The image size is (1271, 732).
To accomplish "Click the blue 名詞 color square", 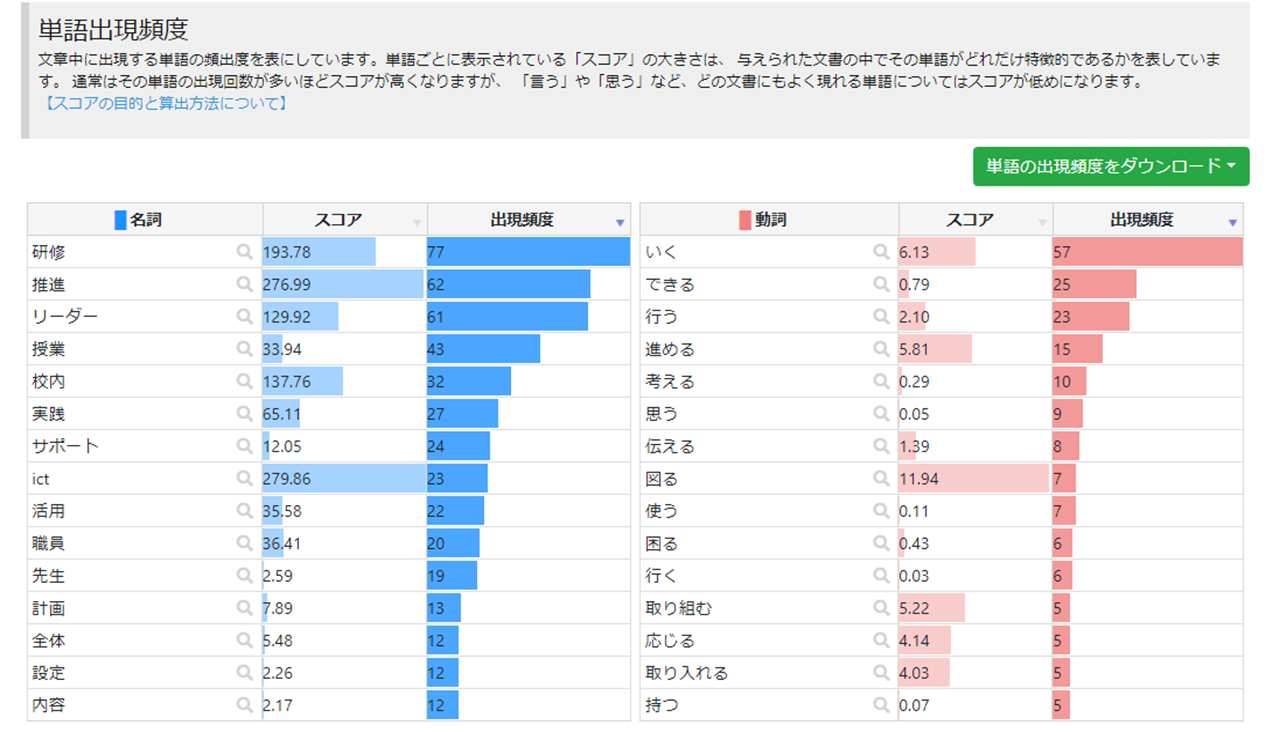I will coord(121,220).
